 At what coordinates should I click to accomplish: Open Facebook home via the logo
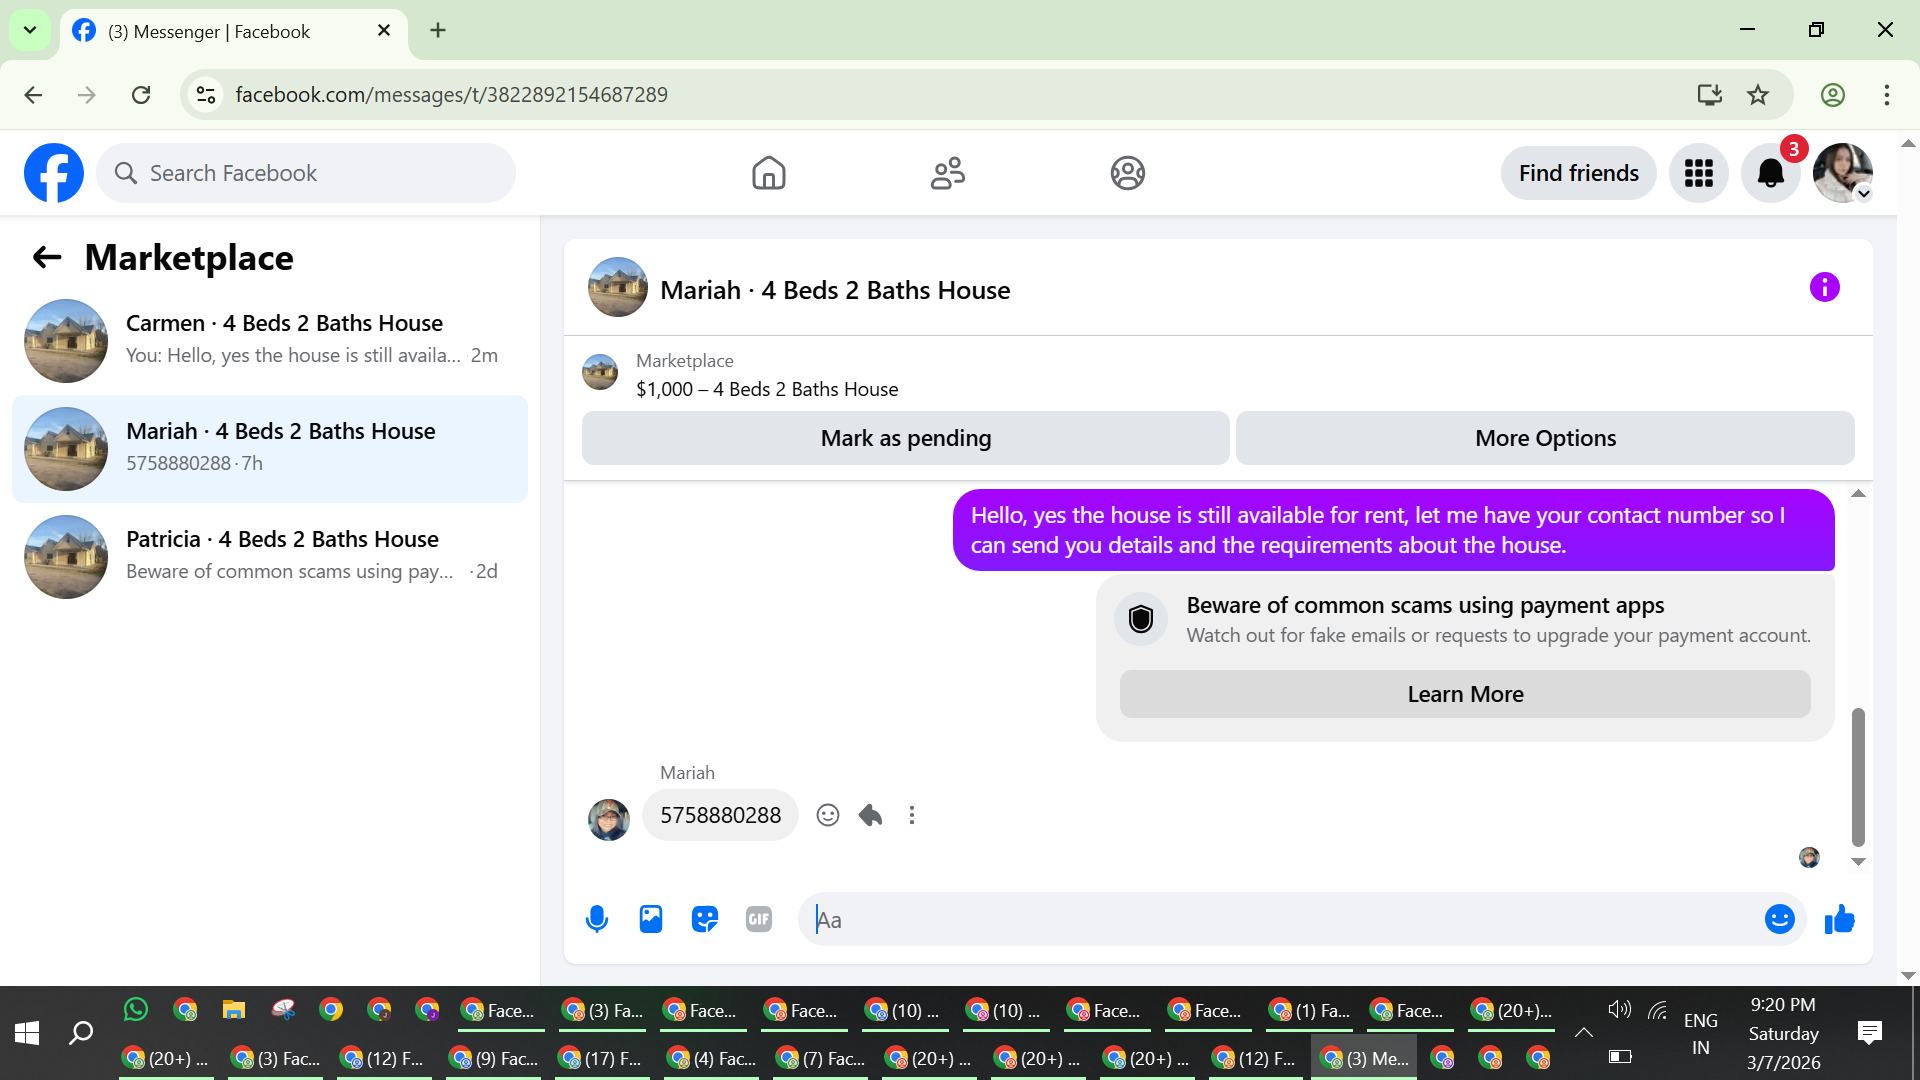[54, 173]
